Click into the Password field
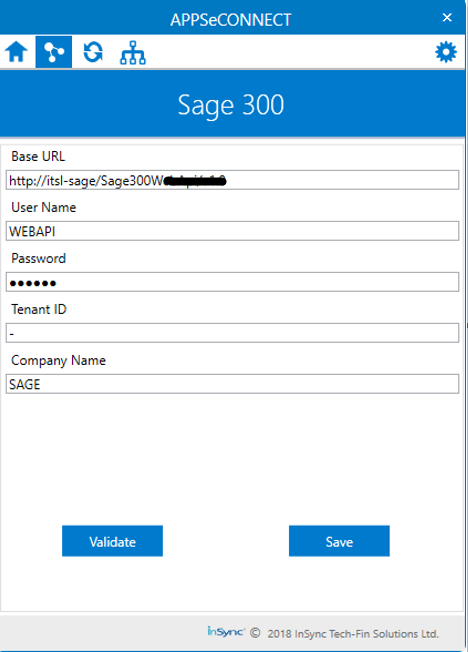The height and width of the screenshot is (652, 468). 233,282
